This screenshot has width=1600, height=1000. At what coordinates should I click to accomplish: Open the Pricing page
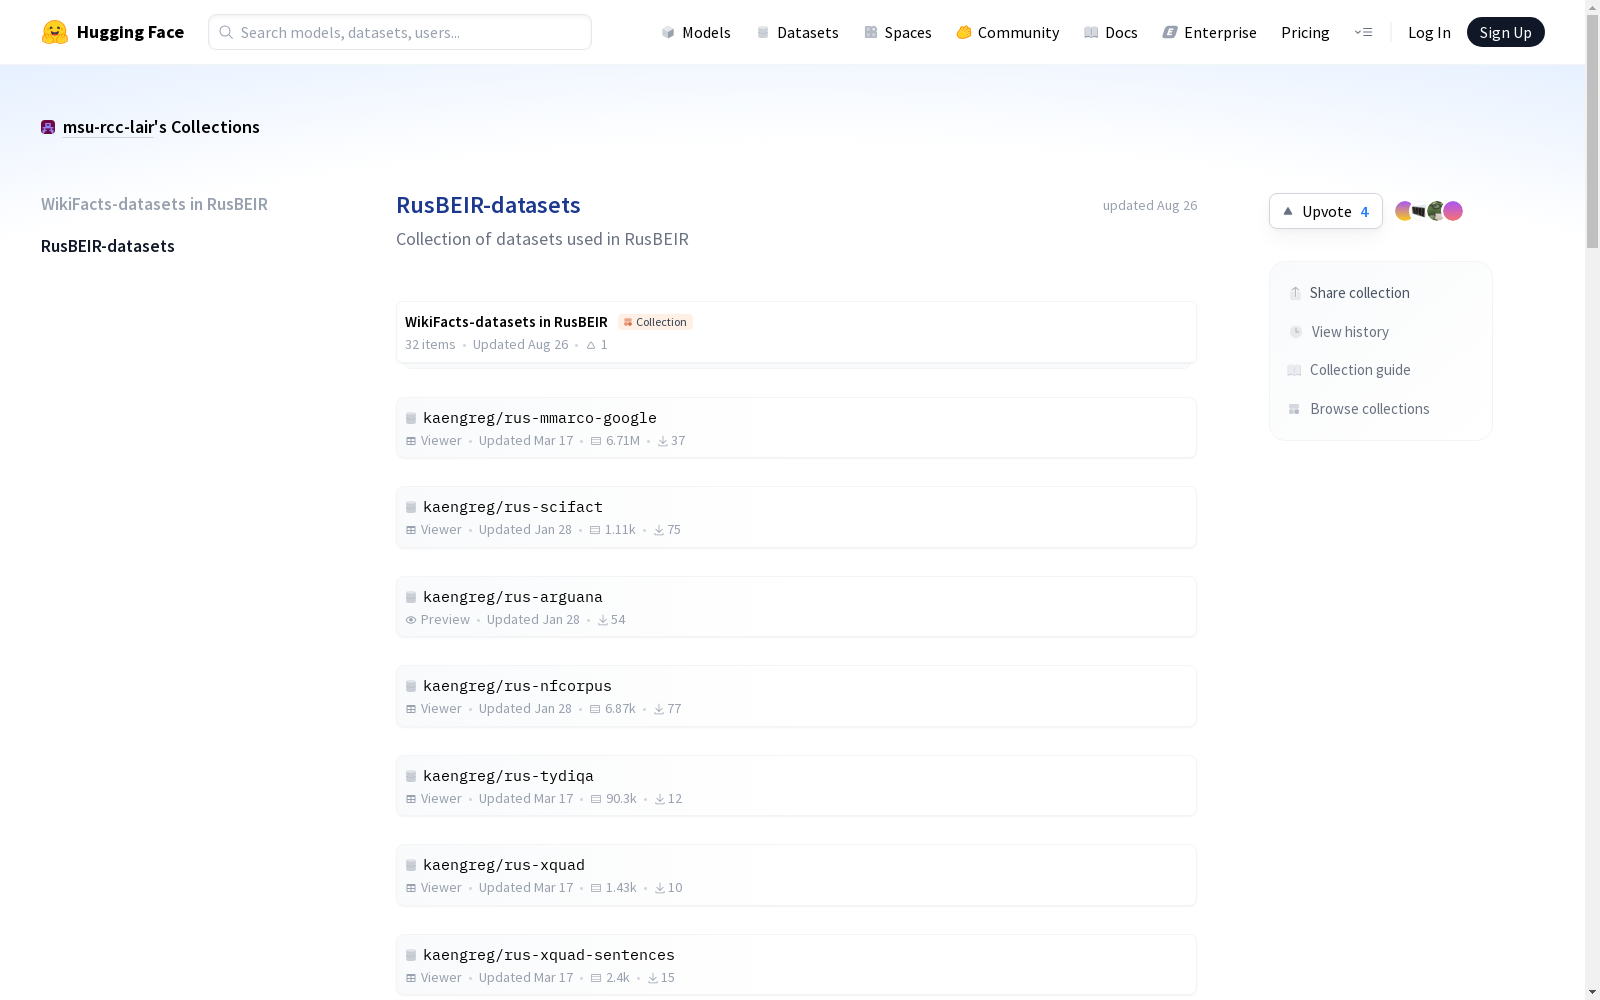coord(1305,32)
